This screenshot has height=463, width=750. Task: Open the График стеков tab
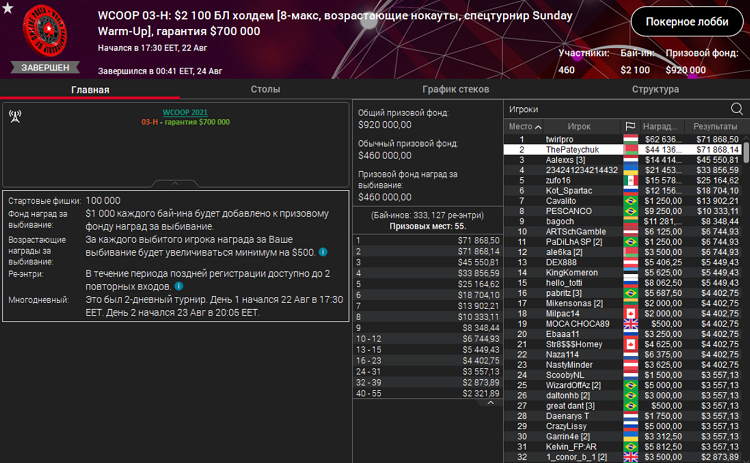click(x=455, y=89)
